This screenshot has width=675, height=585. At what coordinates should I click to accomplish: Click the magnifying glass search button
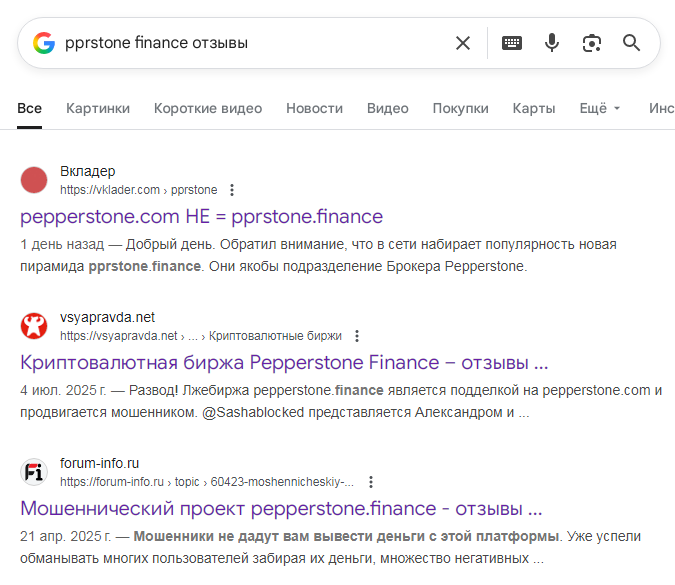631,43
